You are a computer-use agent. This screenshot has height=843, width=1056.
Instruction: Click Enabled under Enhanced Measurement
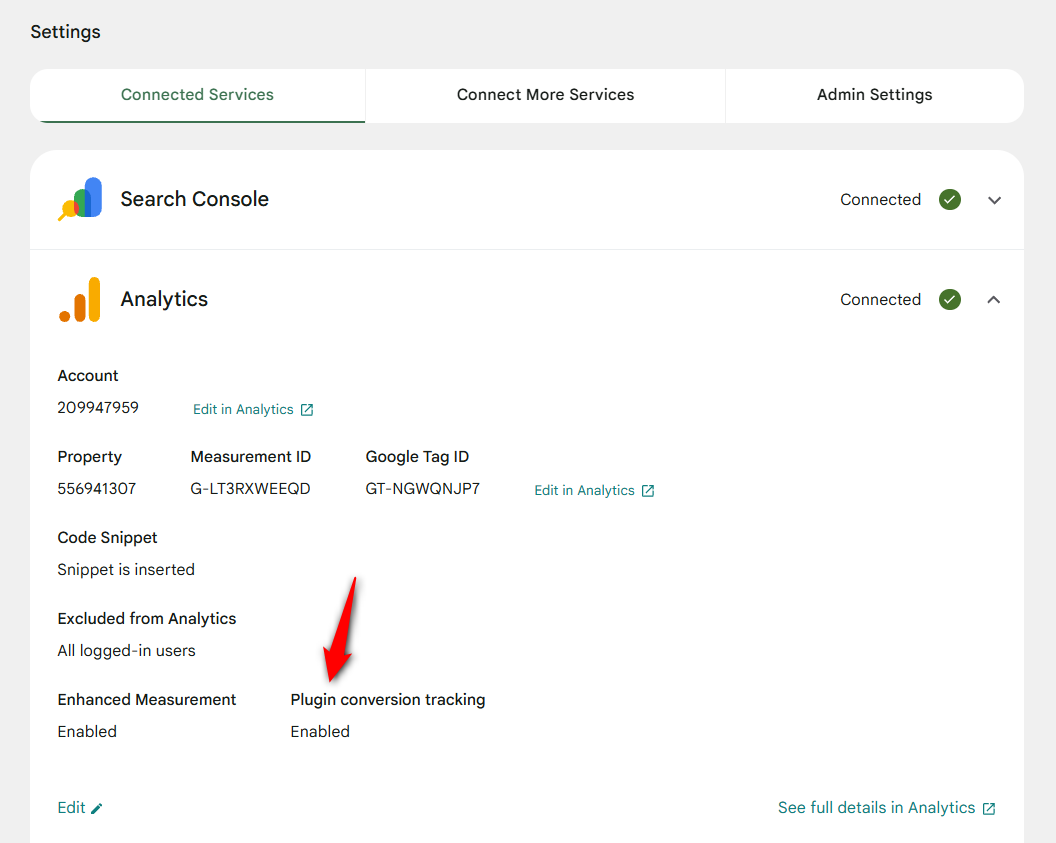point(87,732)
